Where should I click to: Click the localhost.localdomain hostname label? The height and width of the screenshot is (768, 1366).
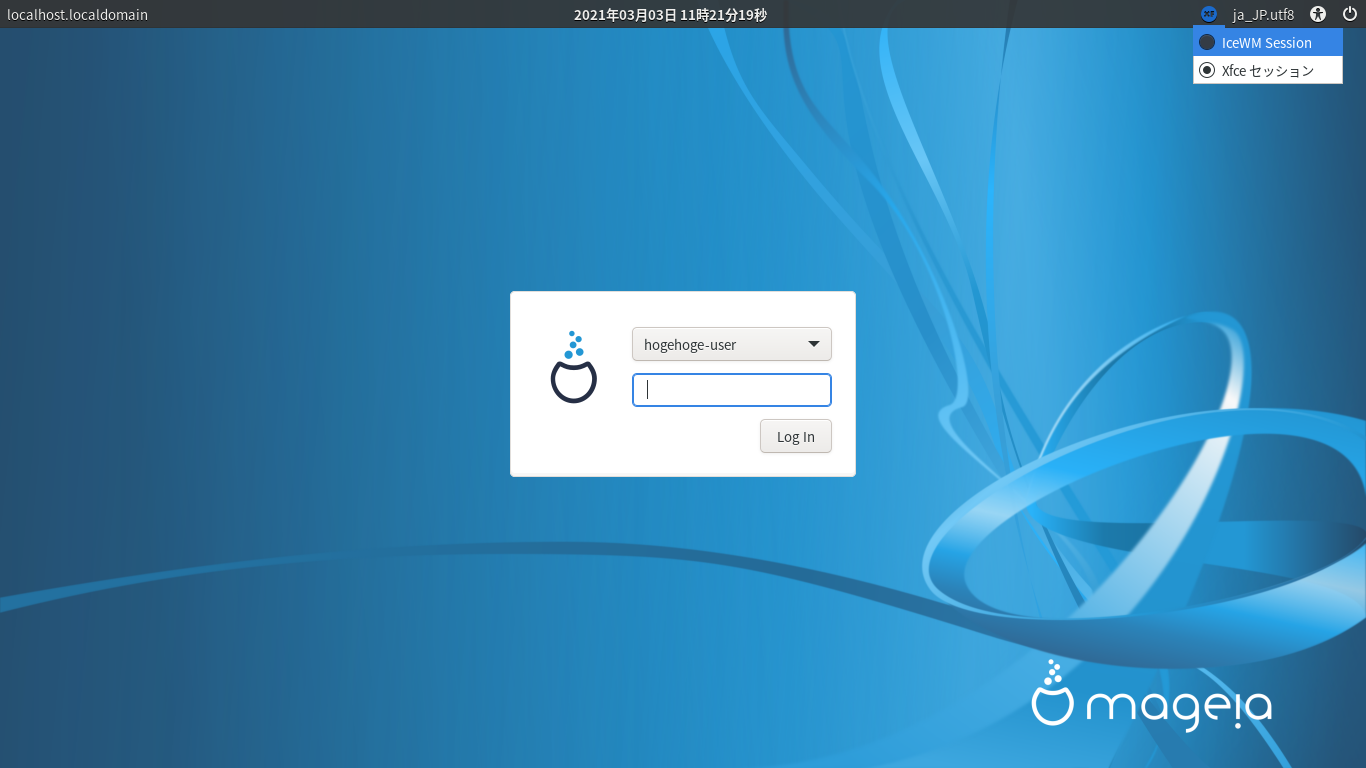pos(77,14)
